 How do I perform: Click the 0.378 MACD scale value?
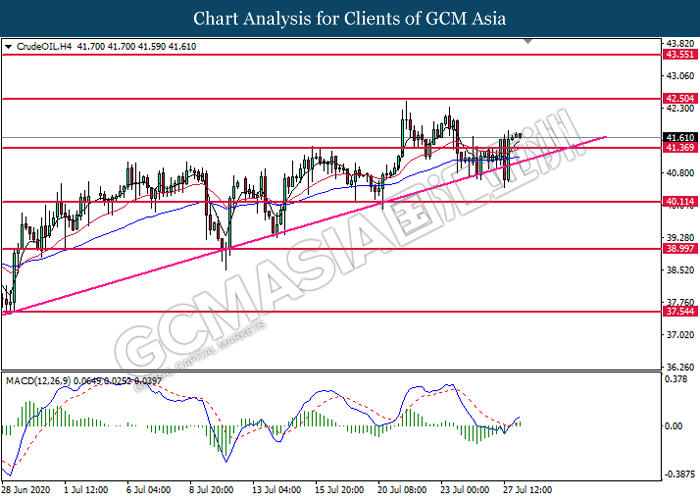[676, 379]
